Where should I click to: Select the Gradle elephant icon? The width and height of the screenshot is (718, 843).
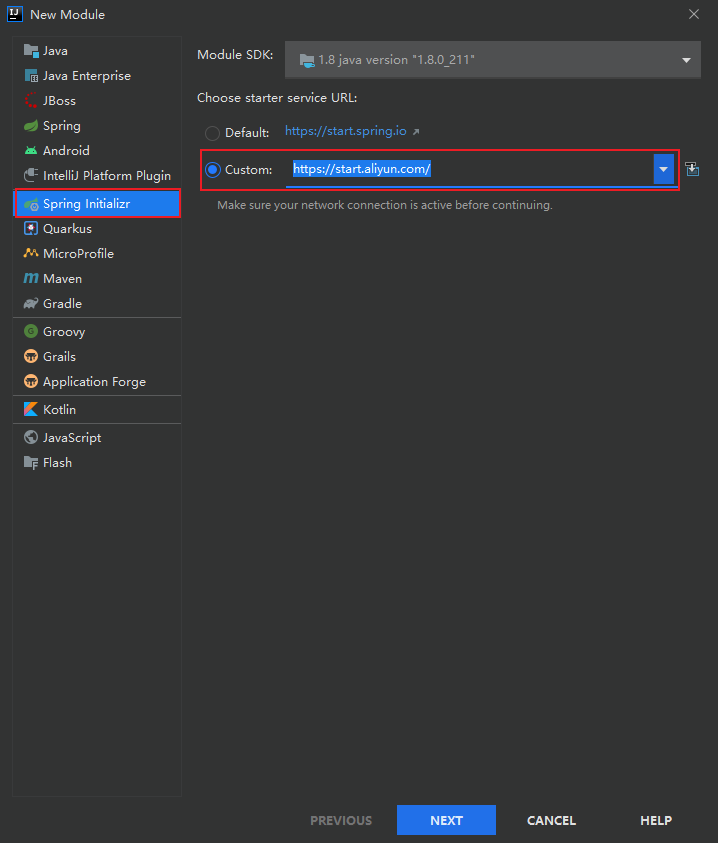(31, 304)
